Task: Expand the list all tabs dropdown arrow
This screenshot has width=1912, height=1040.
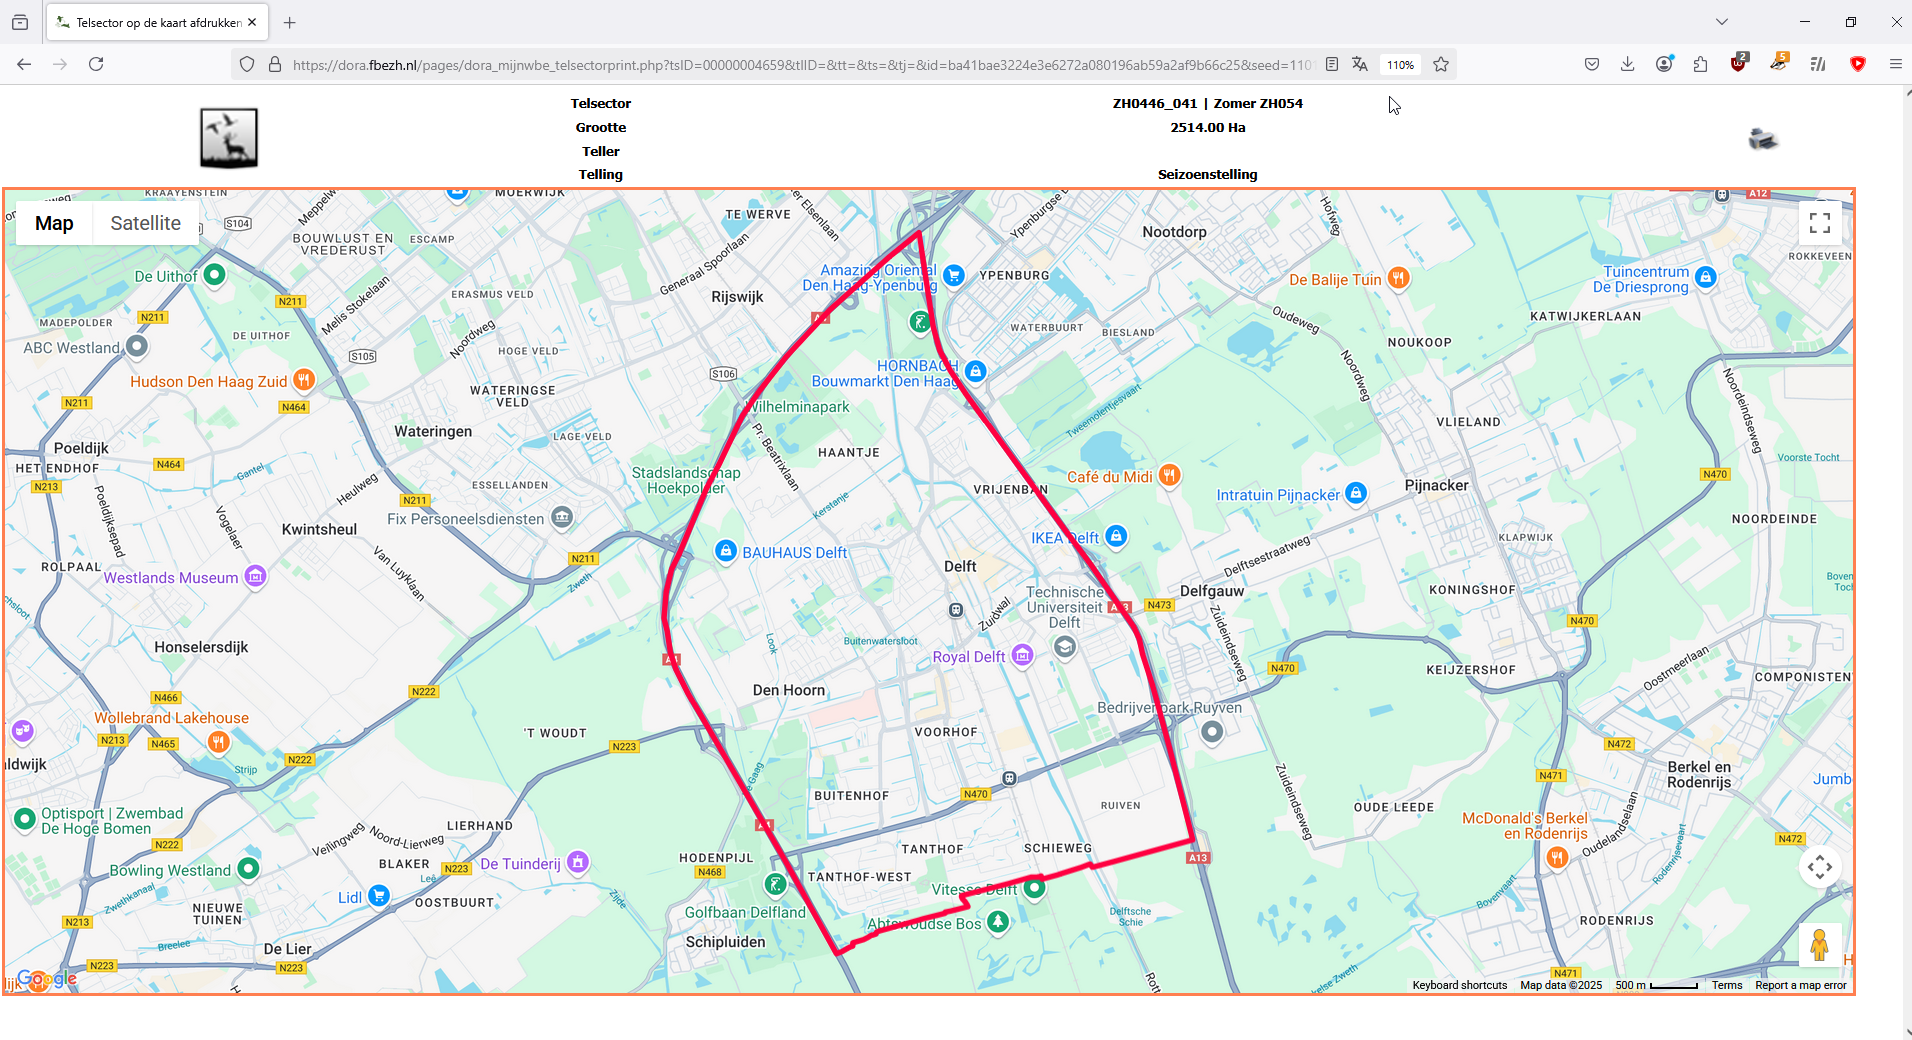Action: click(x=1722, y=22)
